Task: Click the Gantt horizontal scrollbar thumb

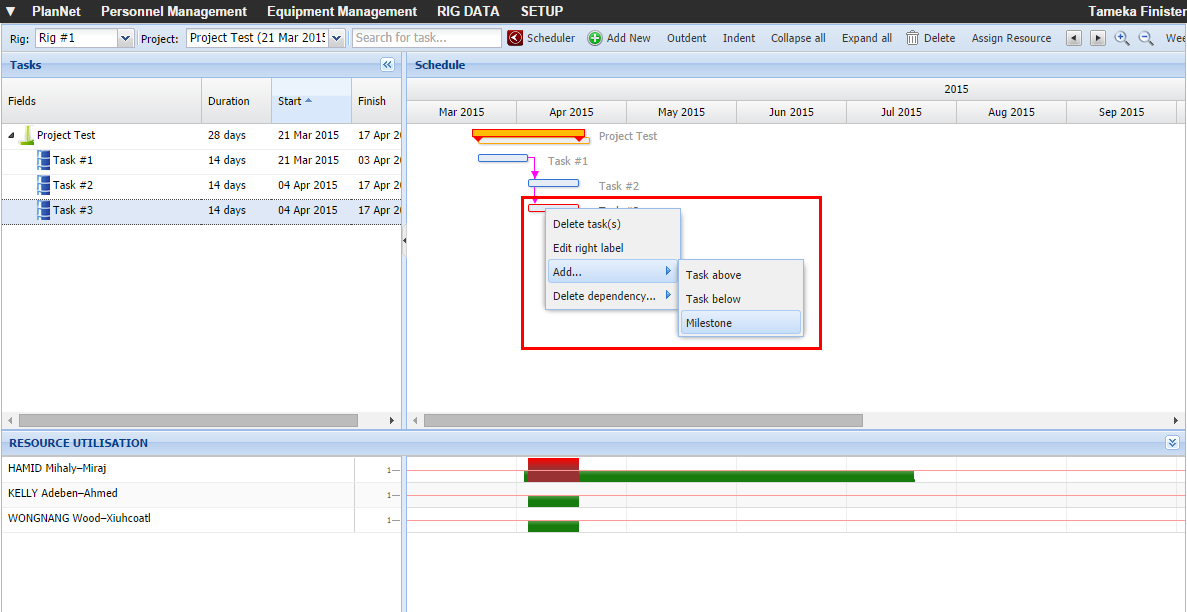Action: click(x=642, y=421)
